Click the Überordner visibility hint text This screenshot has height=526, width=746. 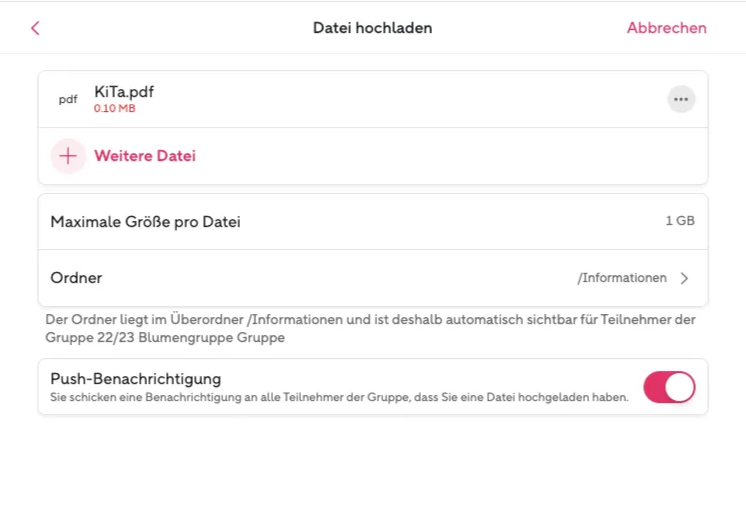371,329
